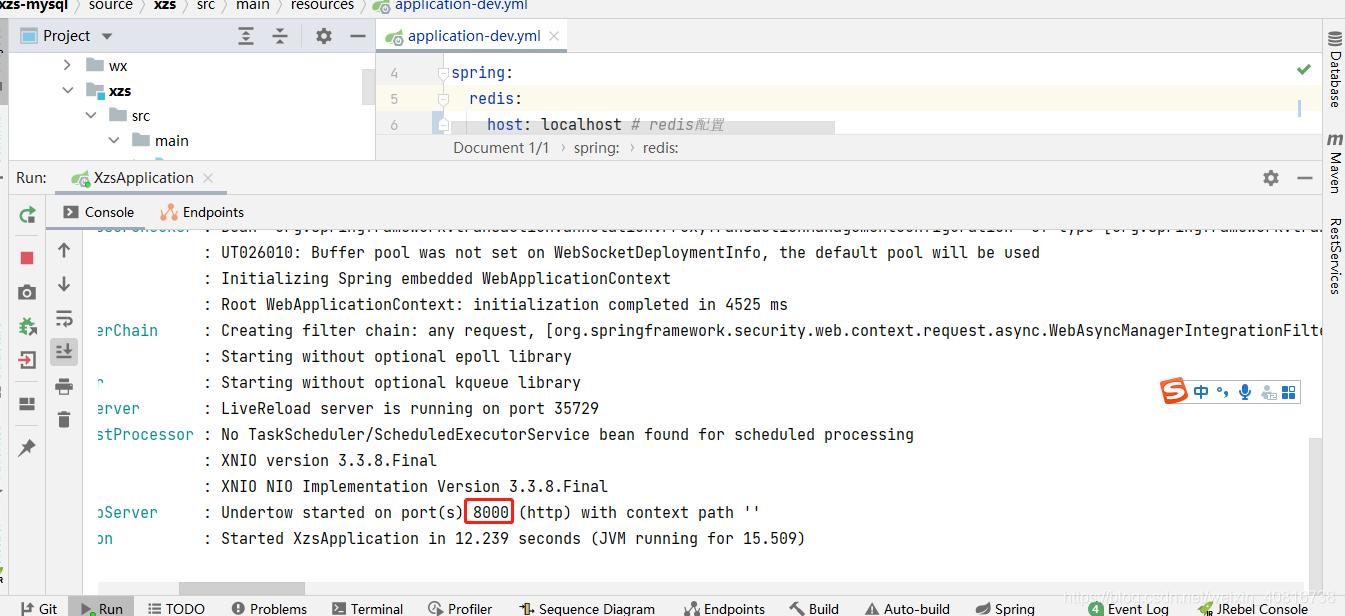Viewport: 1345px width, 616px height.
Task: Click the redis: breadcrumb under the editor
Action: coord(661,148)
